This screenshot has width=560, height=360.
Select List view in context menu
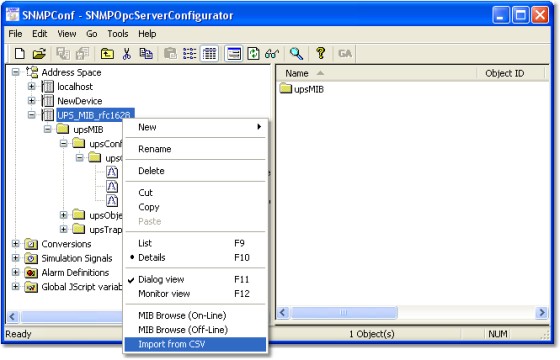point(195,243)
